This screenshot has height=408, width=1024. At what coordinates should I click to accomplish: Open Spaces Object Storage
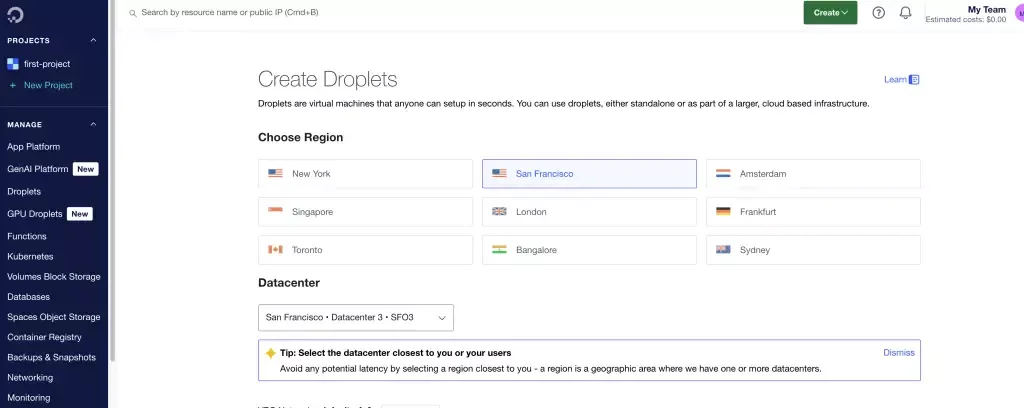click(x=54, y=317)
